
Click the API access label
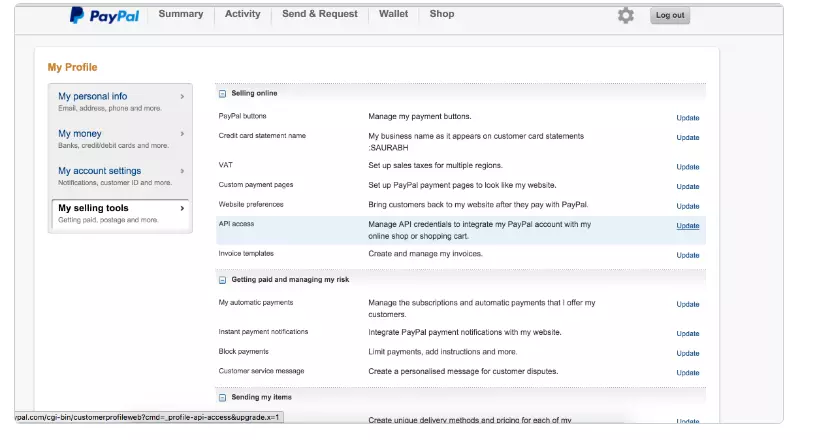(236, 224)
